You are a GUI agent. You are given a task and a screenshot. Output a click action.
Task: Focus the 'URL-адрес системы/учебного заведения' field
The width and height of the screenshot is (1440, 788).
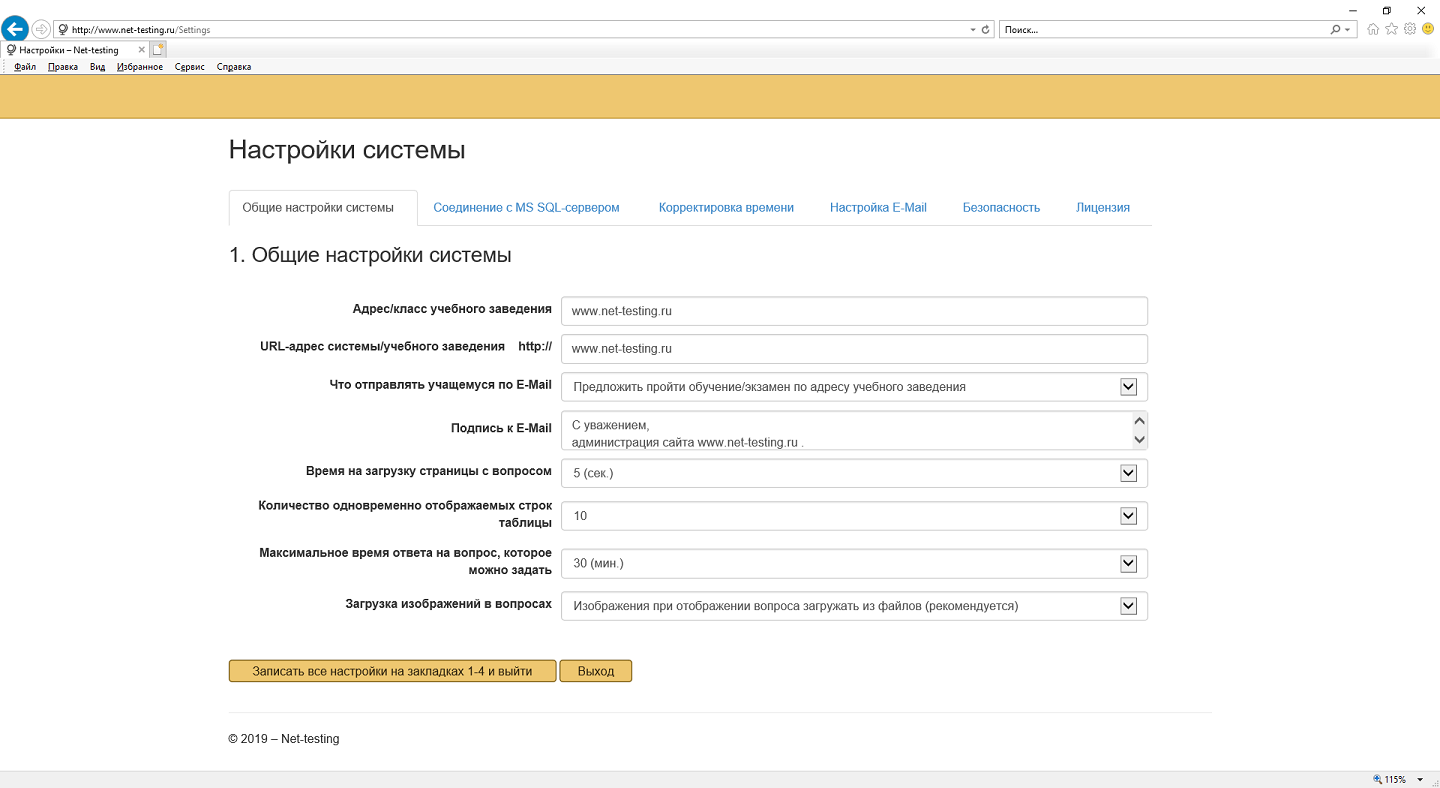pos(854,349)
